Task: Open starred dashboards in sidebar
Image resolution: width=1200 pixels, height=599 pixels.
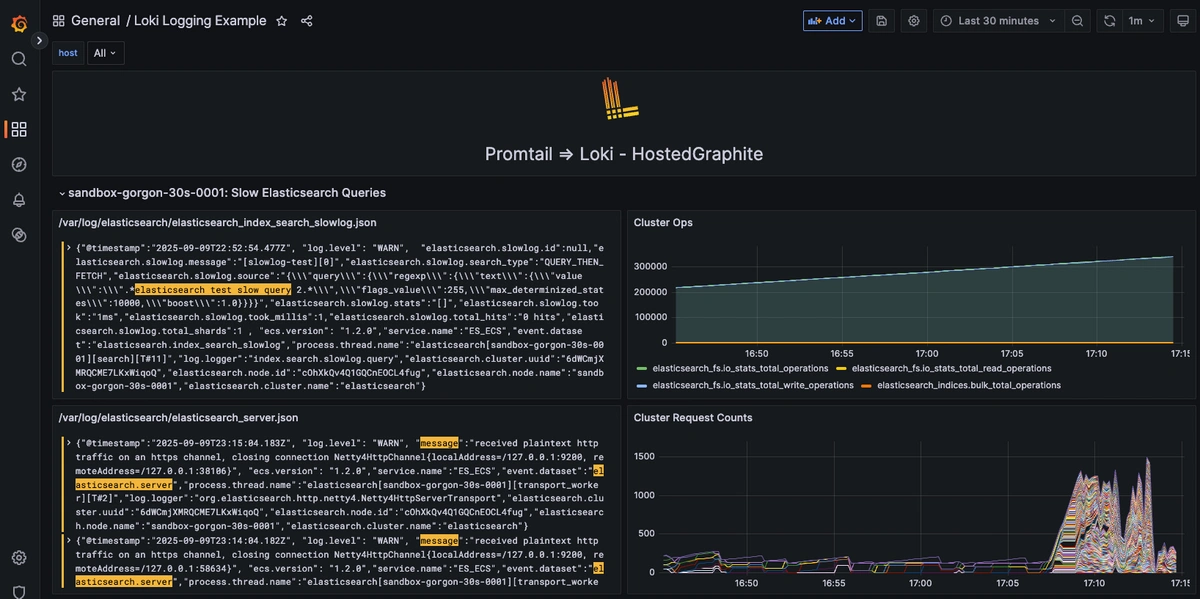Action: click(19, 94)
